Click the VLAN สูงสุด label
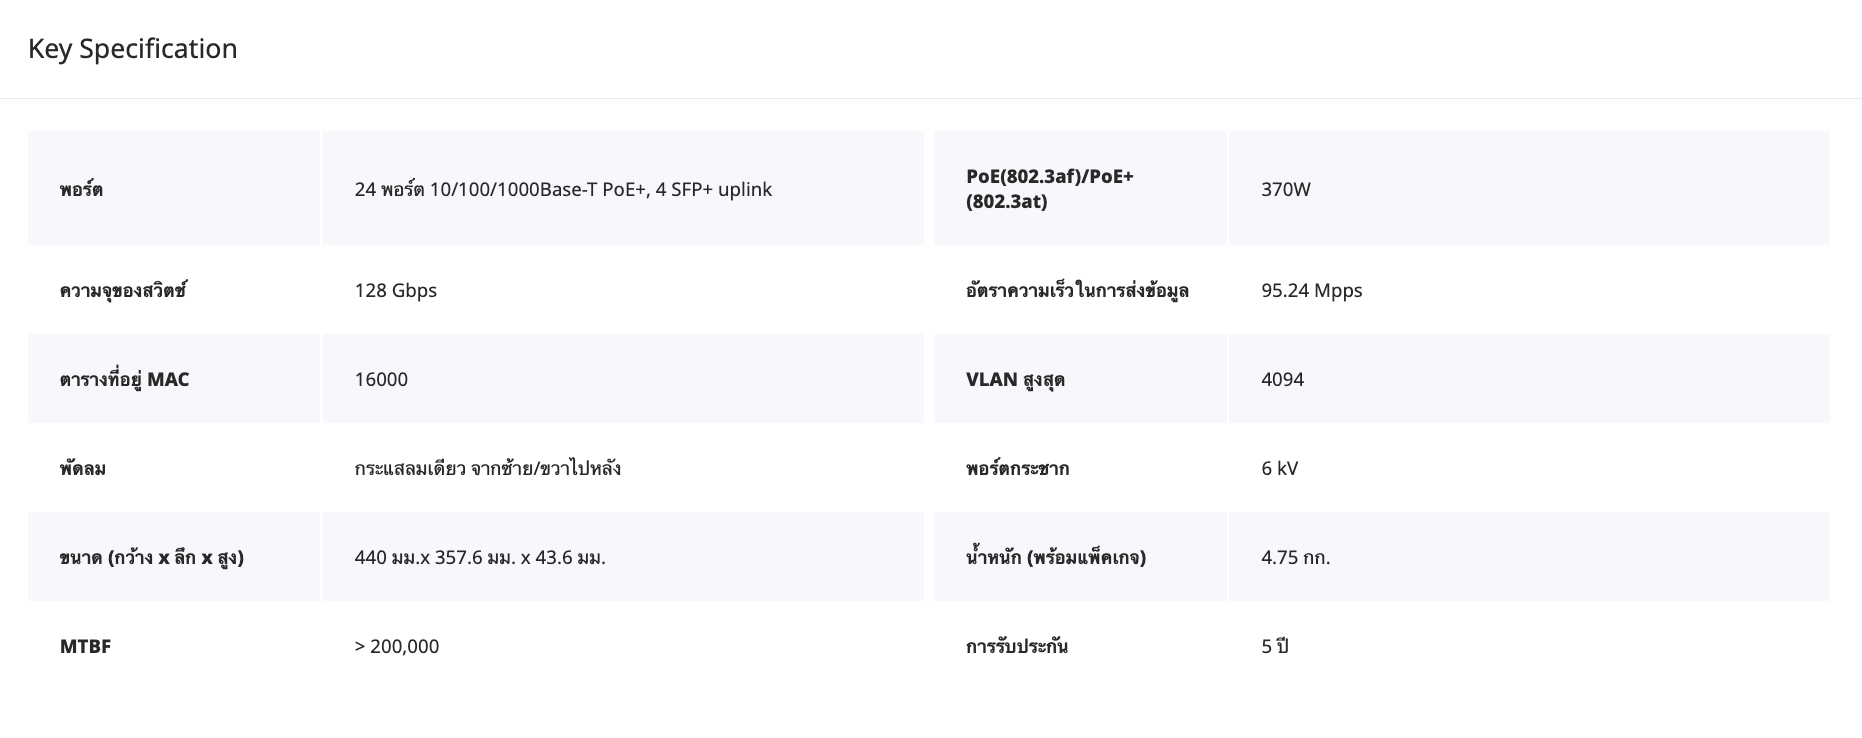Image resolution: width=1862 pixels, height=738 pixels. [x=1015, y=379]
